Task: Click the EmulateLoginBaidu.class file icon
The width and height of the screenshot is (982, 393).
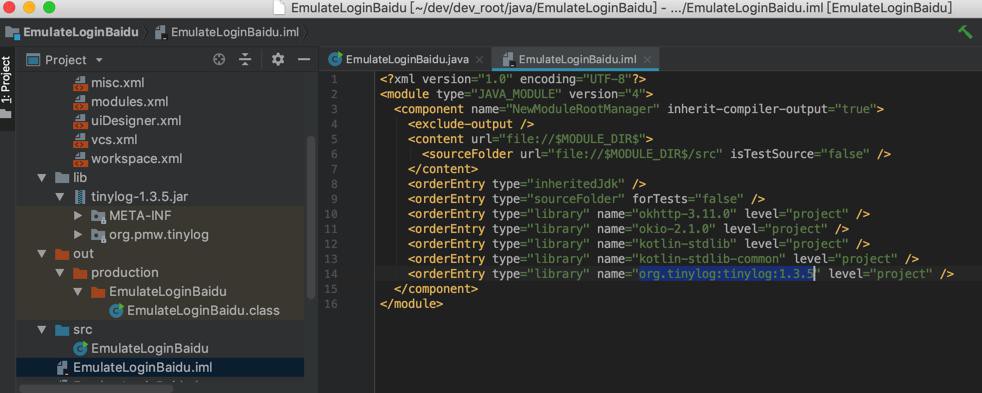Action: point(116,310)
